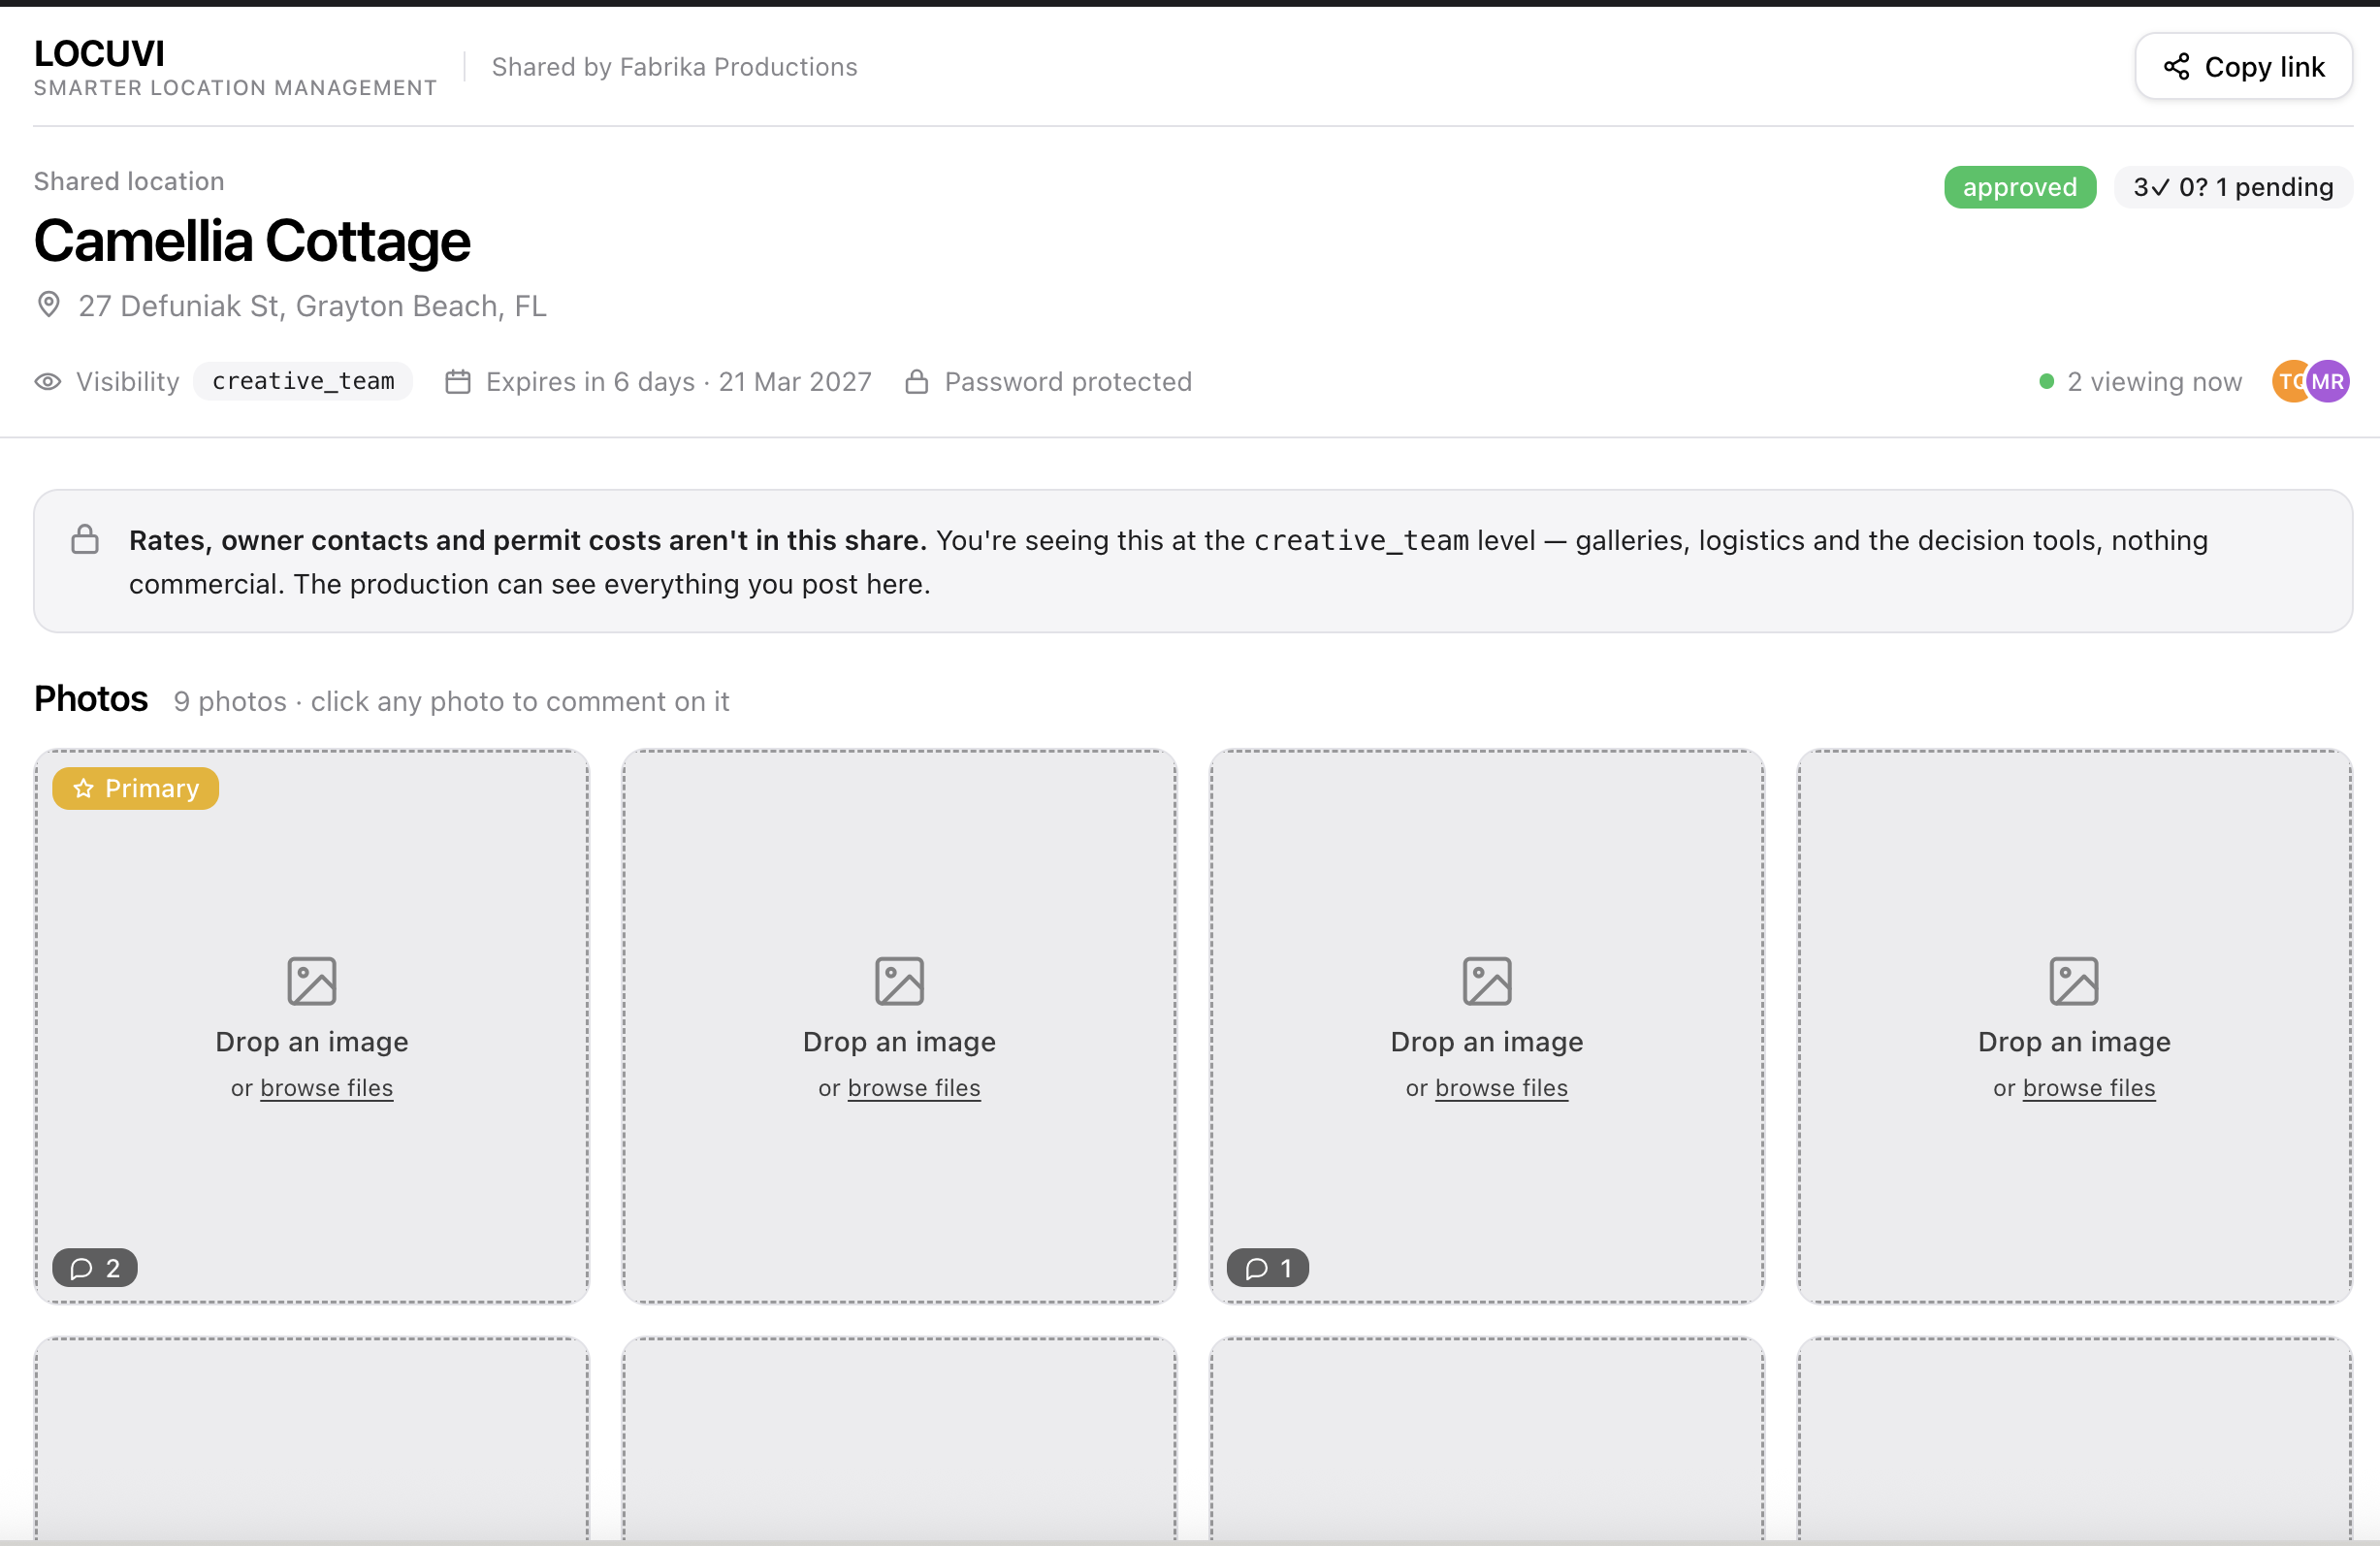
Task: Click the Primary star badge on first photo
Action: pyautogui.click(x=135, y=789)
